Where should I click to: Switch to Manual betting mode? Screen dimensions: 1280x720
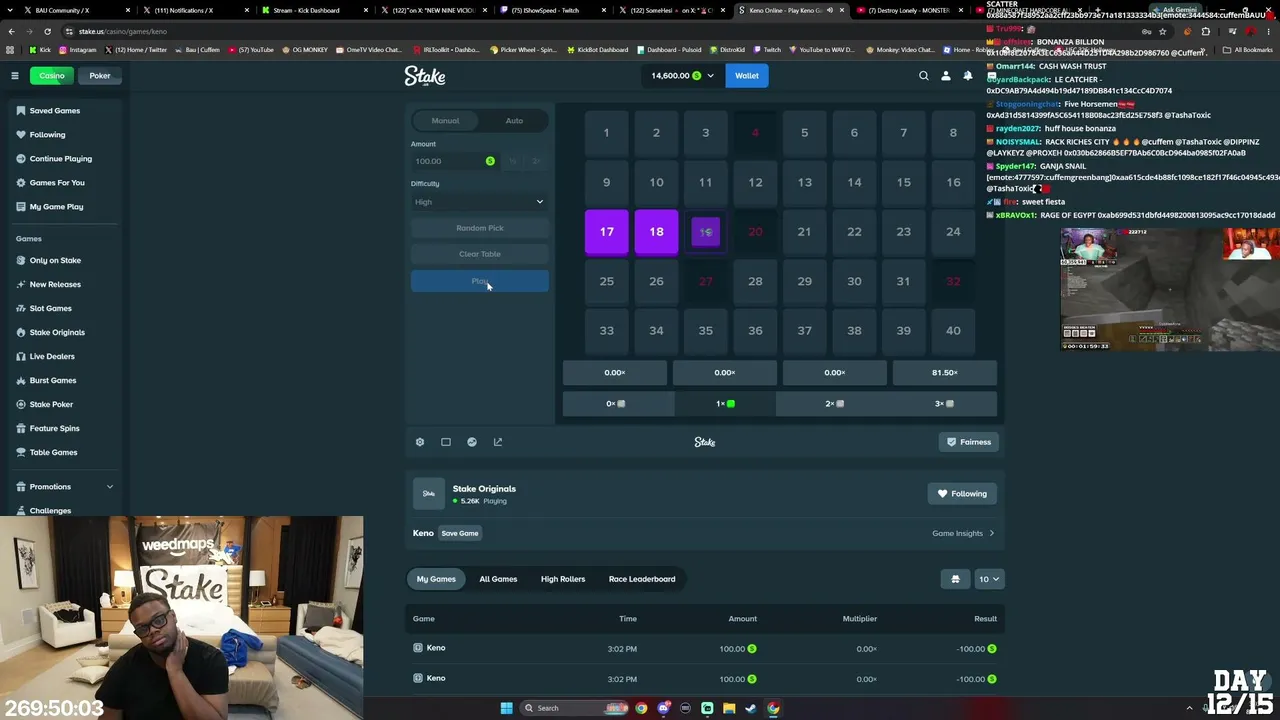pyautogui.click(x=445, y=121)
